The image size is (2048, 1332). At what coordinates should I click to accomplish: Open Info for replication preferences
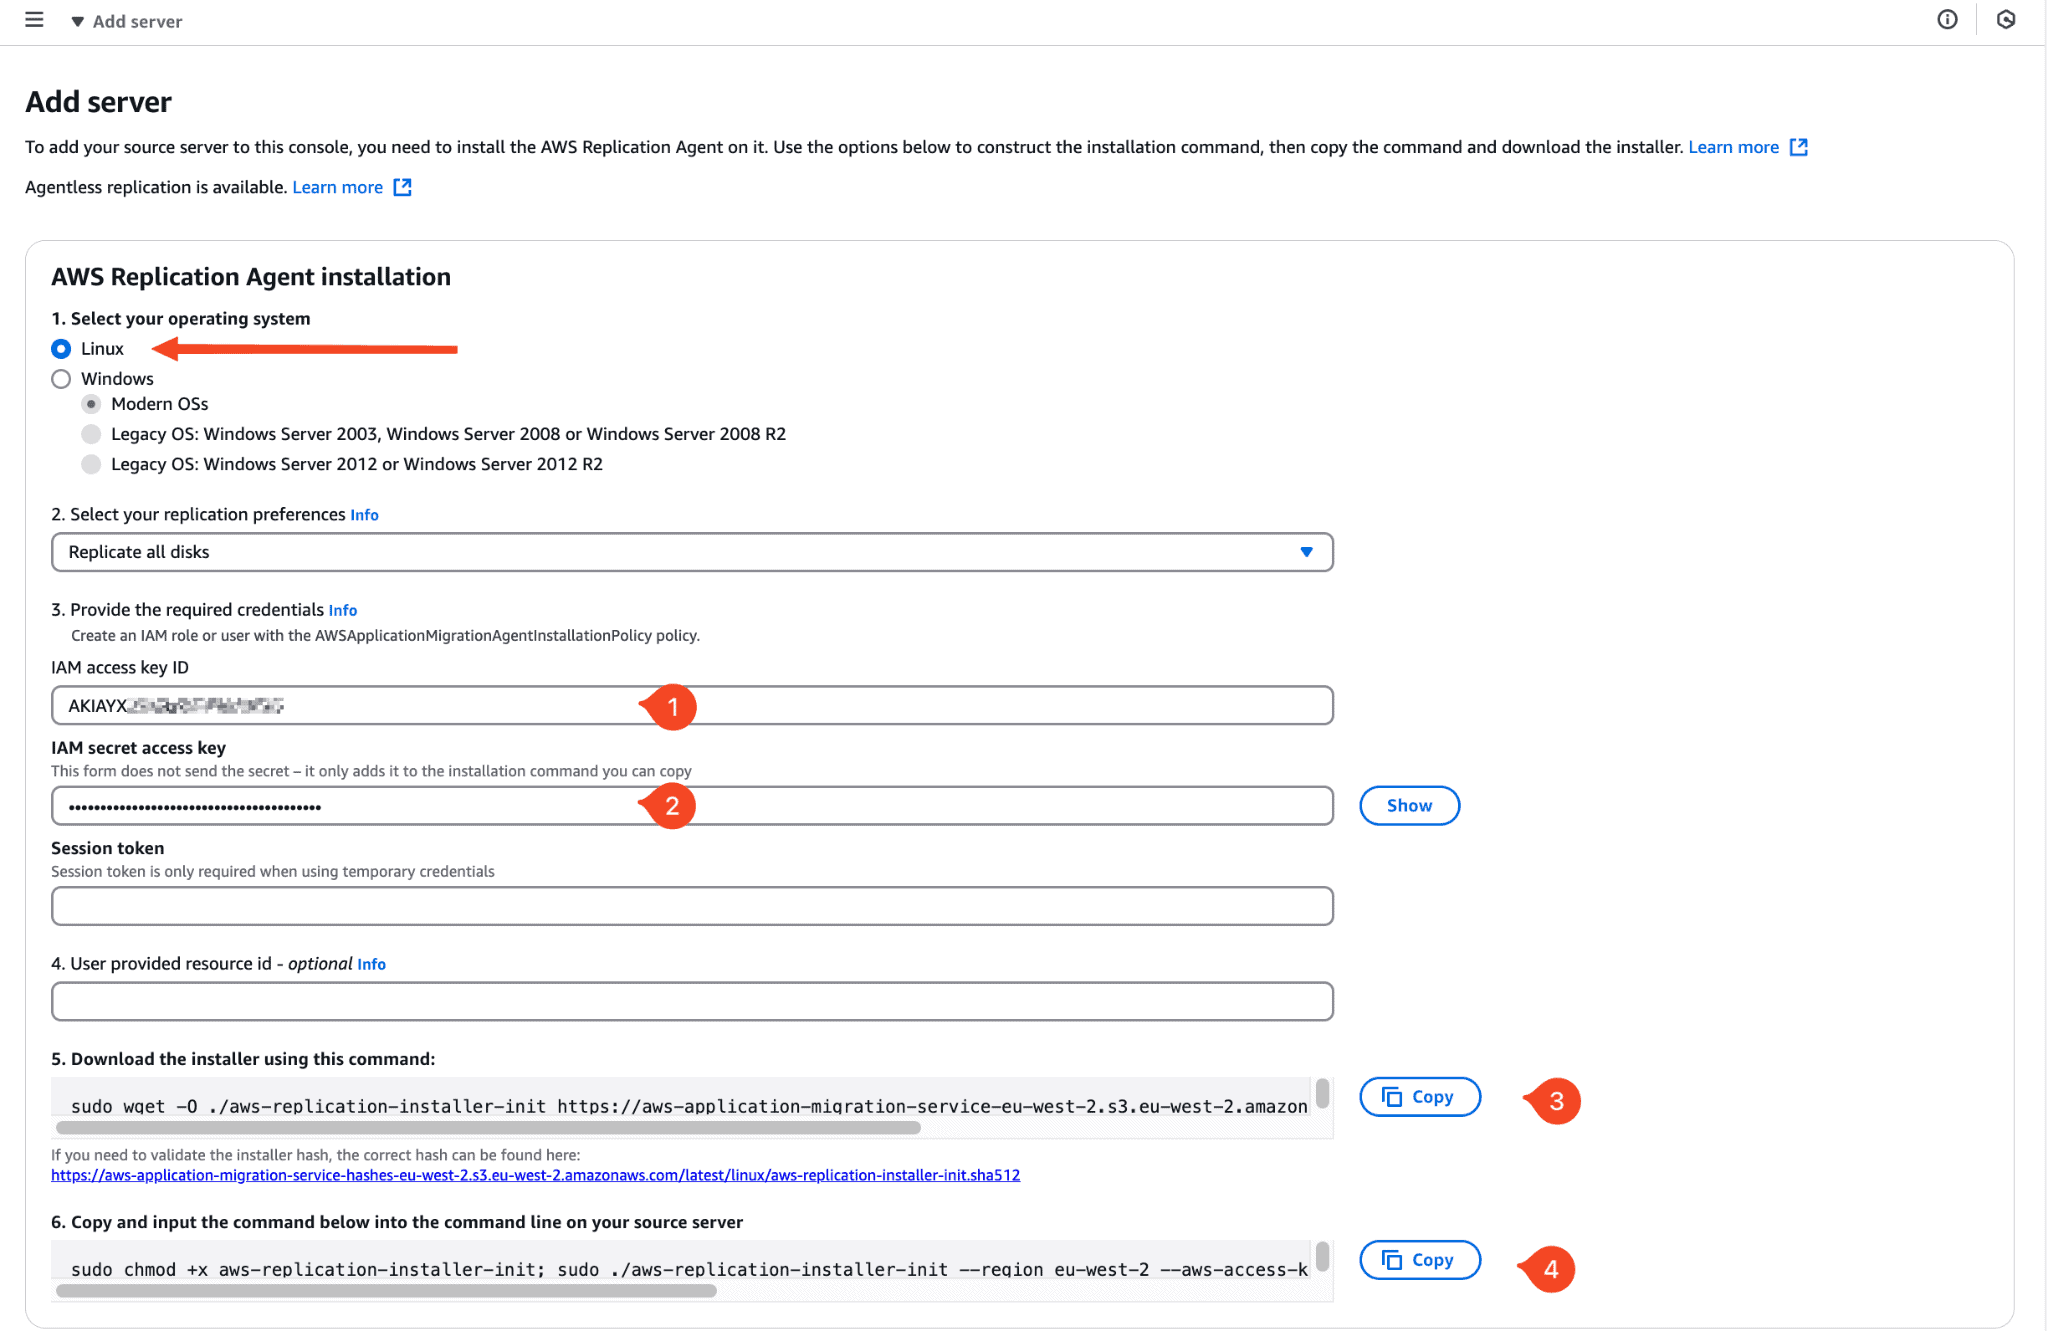click(364, 515)
